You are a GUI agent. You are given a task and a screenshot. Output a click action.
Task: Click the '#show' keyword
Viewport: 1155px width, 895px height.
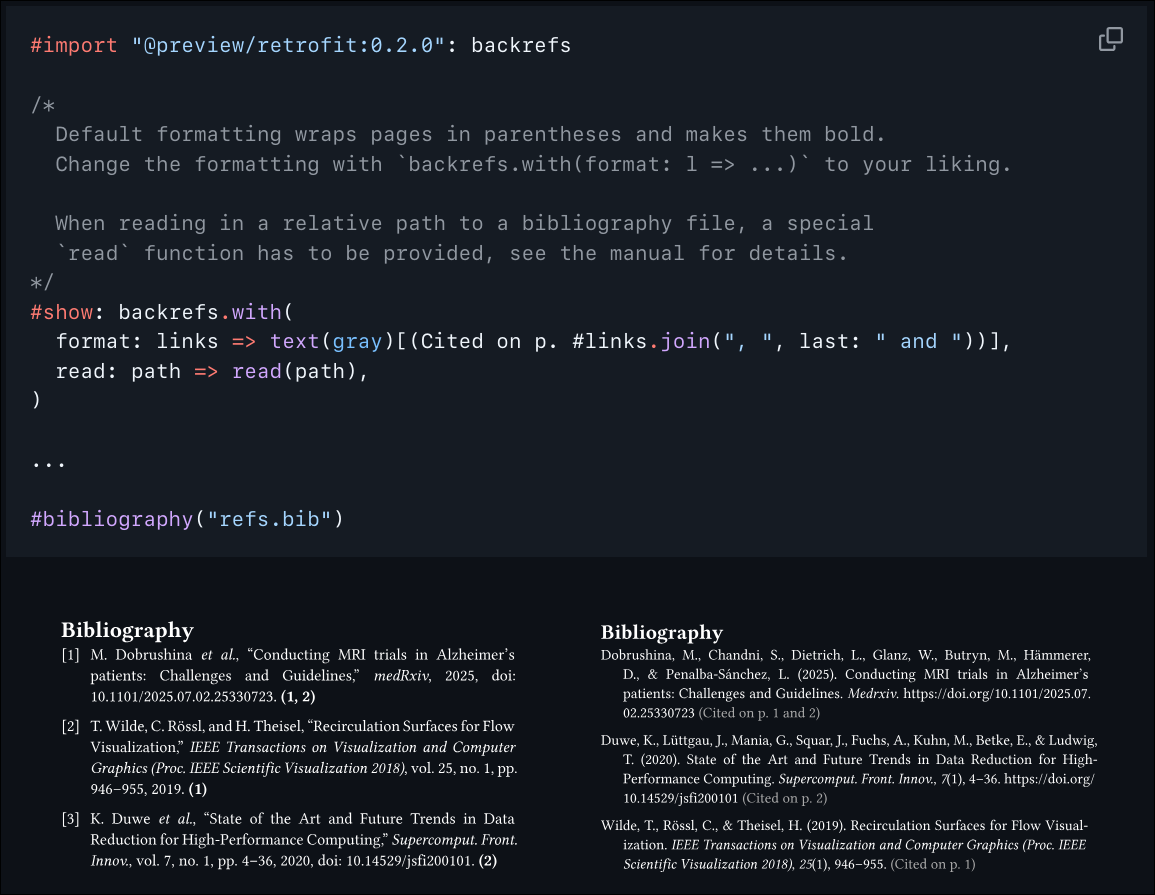[x=62, y=312]
